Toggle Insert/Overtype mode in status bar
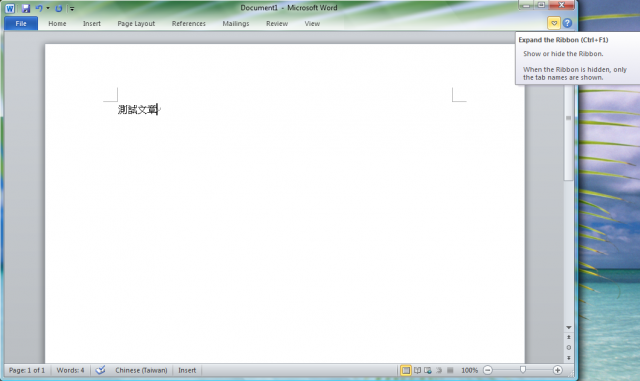This screenshot has width=640, height=381. click(187, 370)
